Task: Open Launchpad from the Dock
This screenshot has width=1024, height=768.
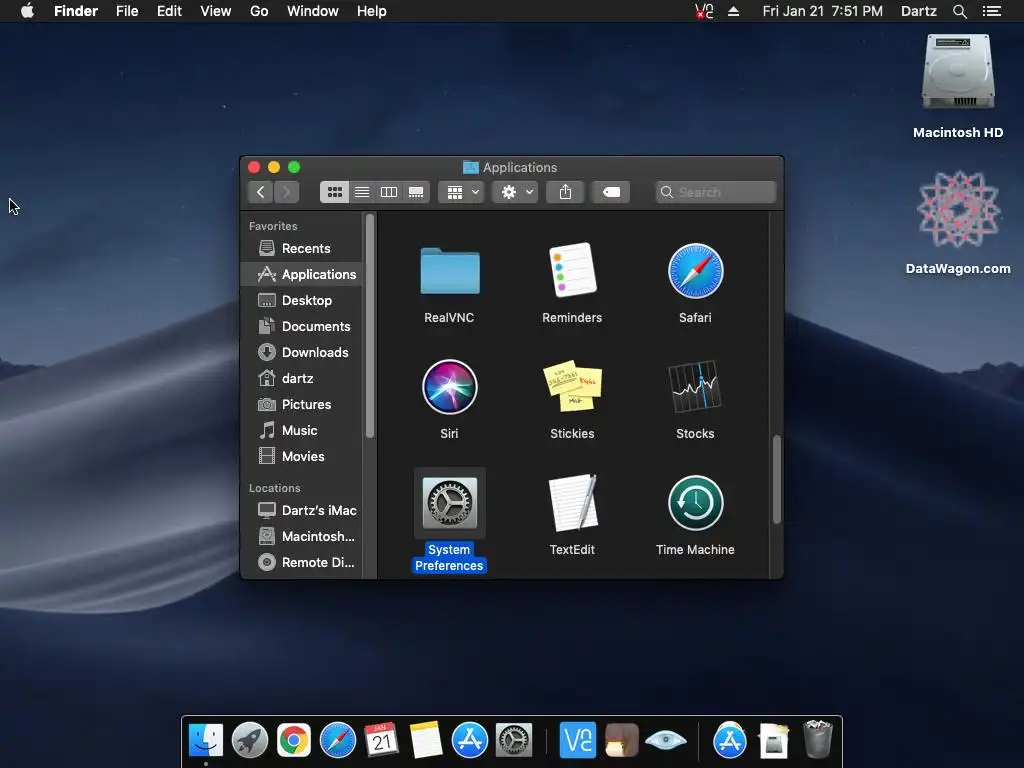Action: coord(249,740)
